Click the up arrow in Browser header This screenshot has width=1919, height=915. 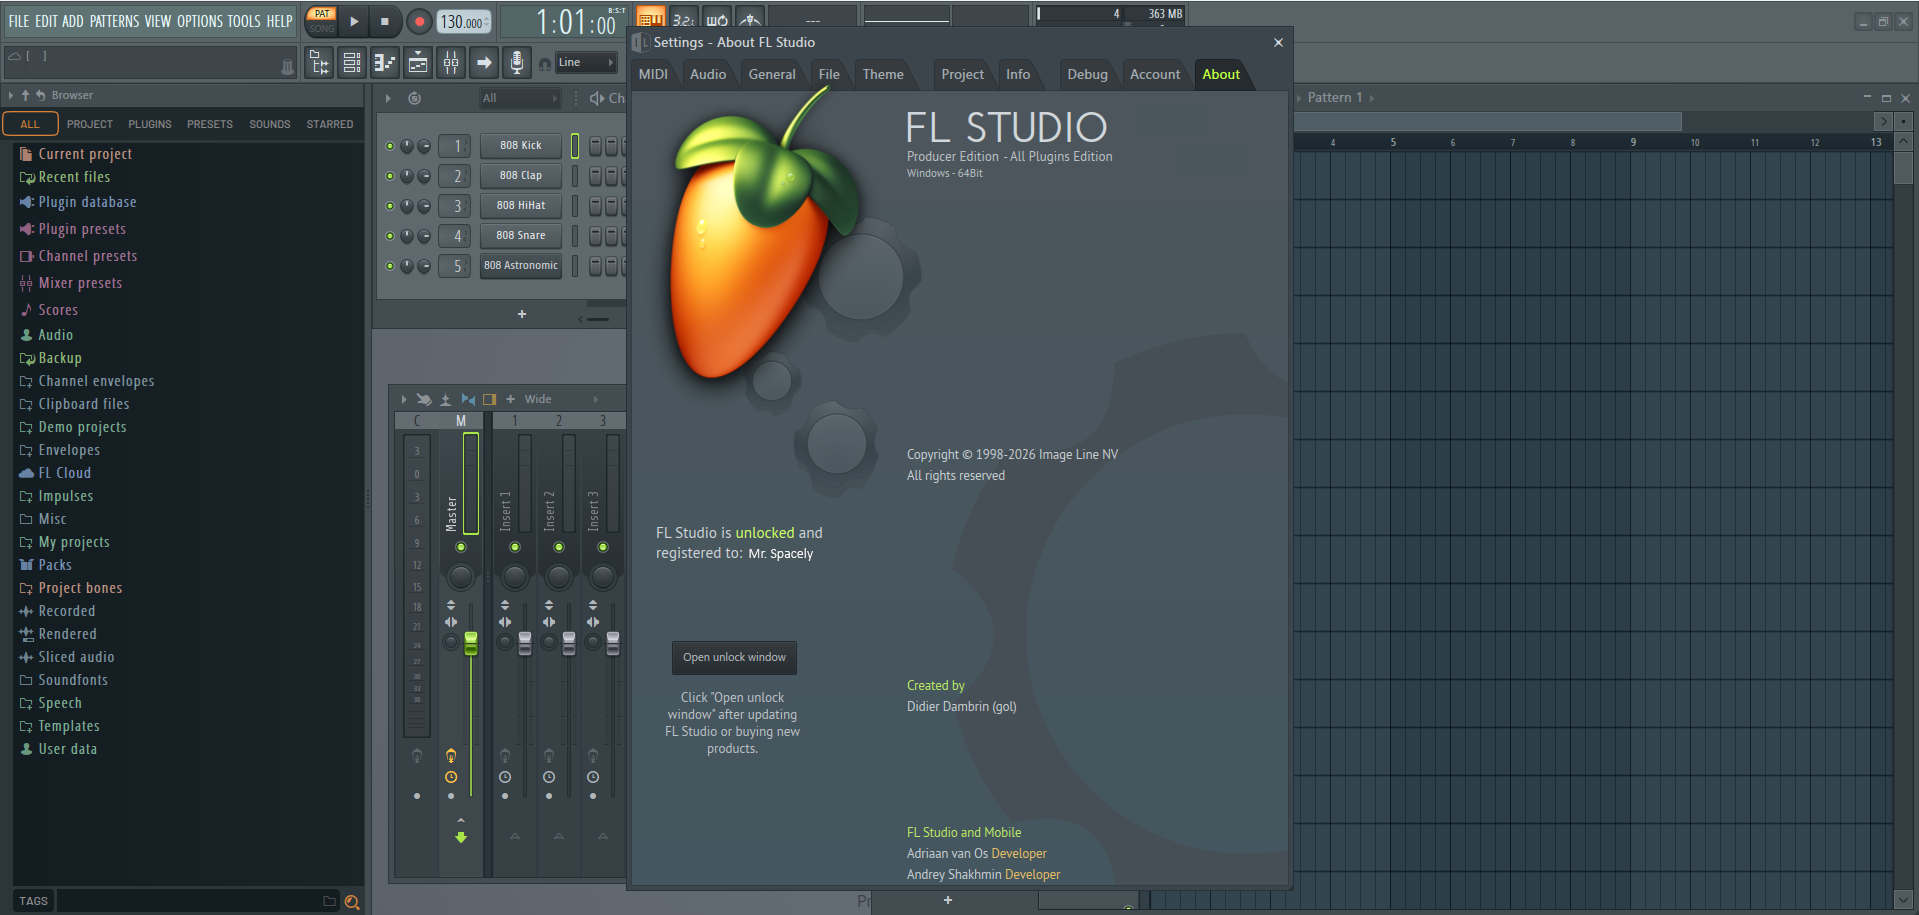point(25,96)
